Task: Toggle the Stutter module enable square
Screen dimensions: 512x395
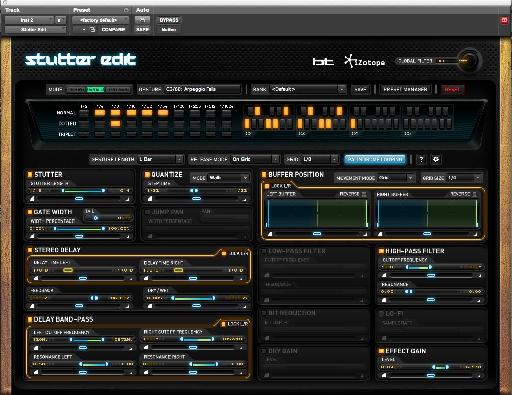Action: tap(30, 174)
